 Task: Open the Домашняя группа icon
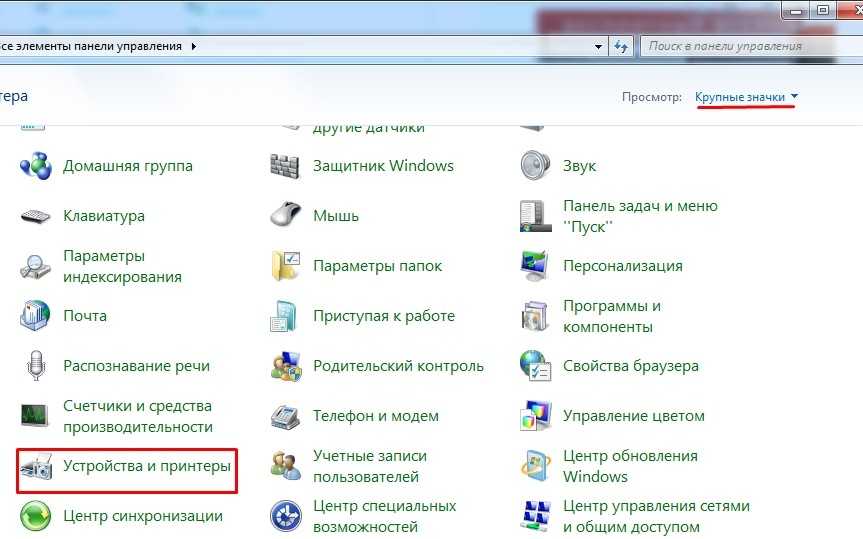[36, 166]
